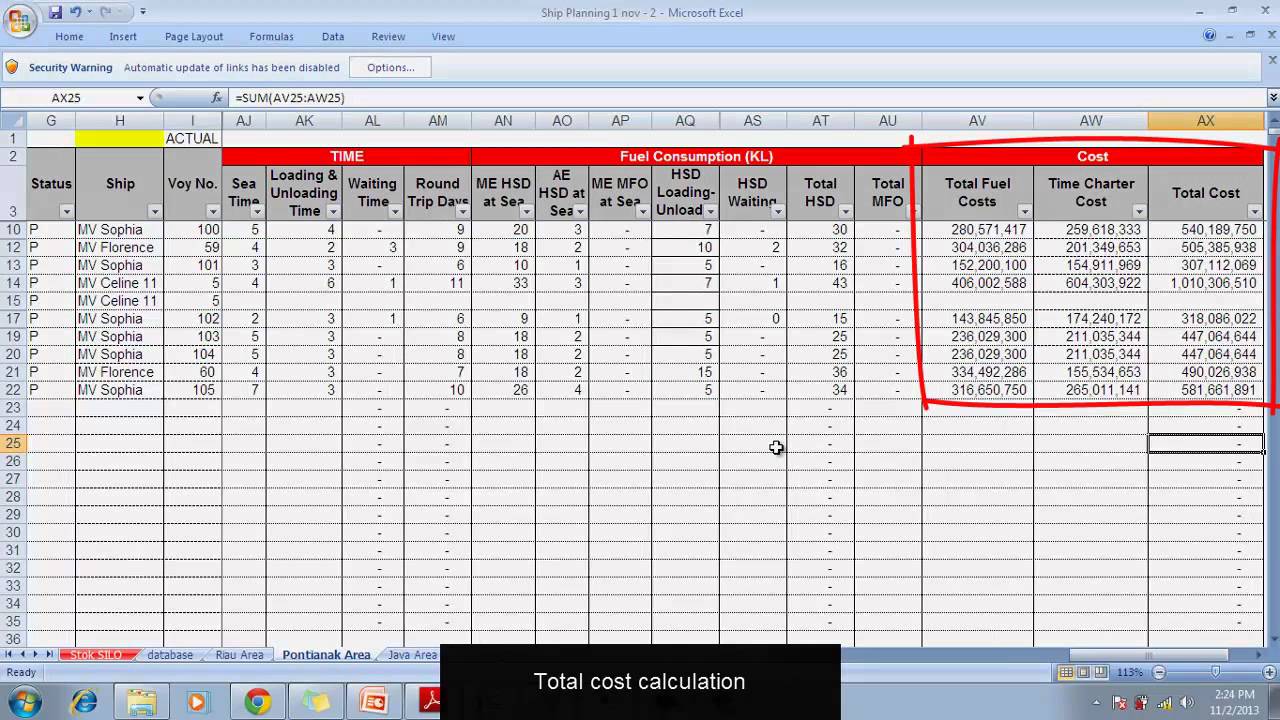Switch to Page Break Preview button
Screen dimensions: 1280x720
click(x=1101, y=672)
